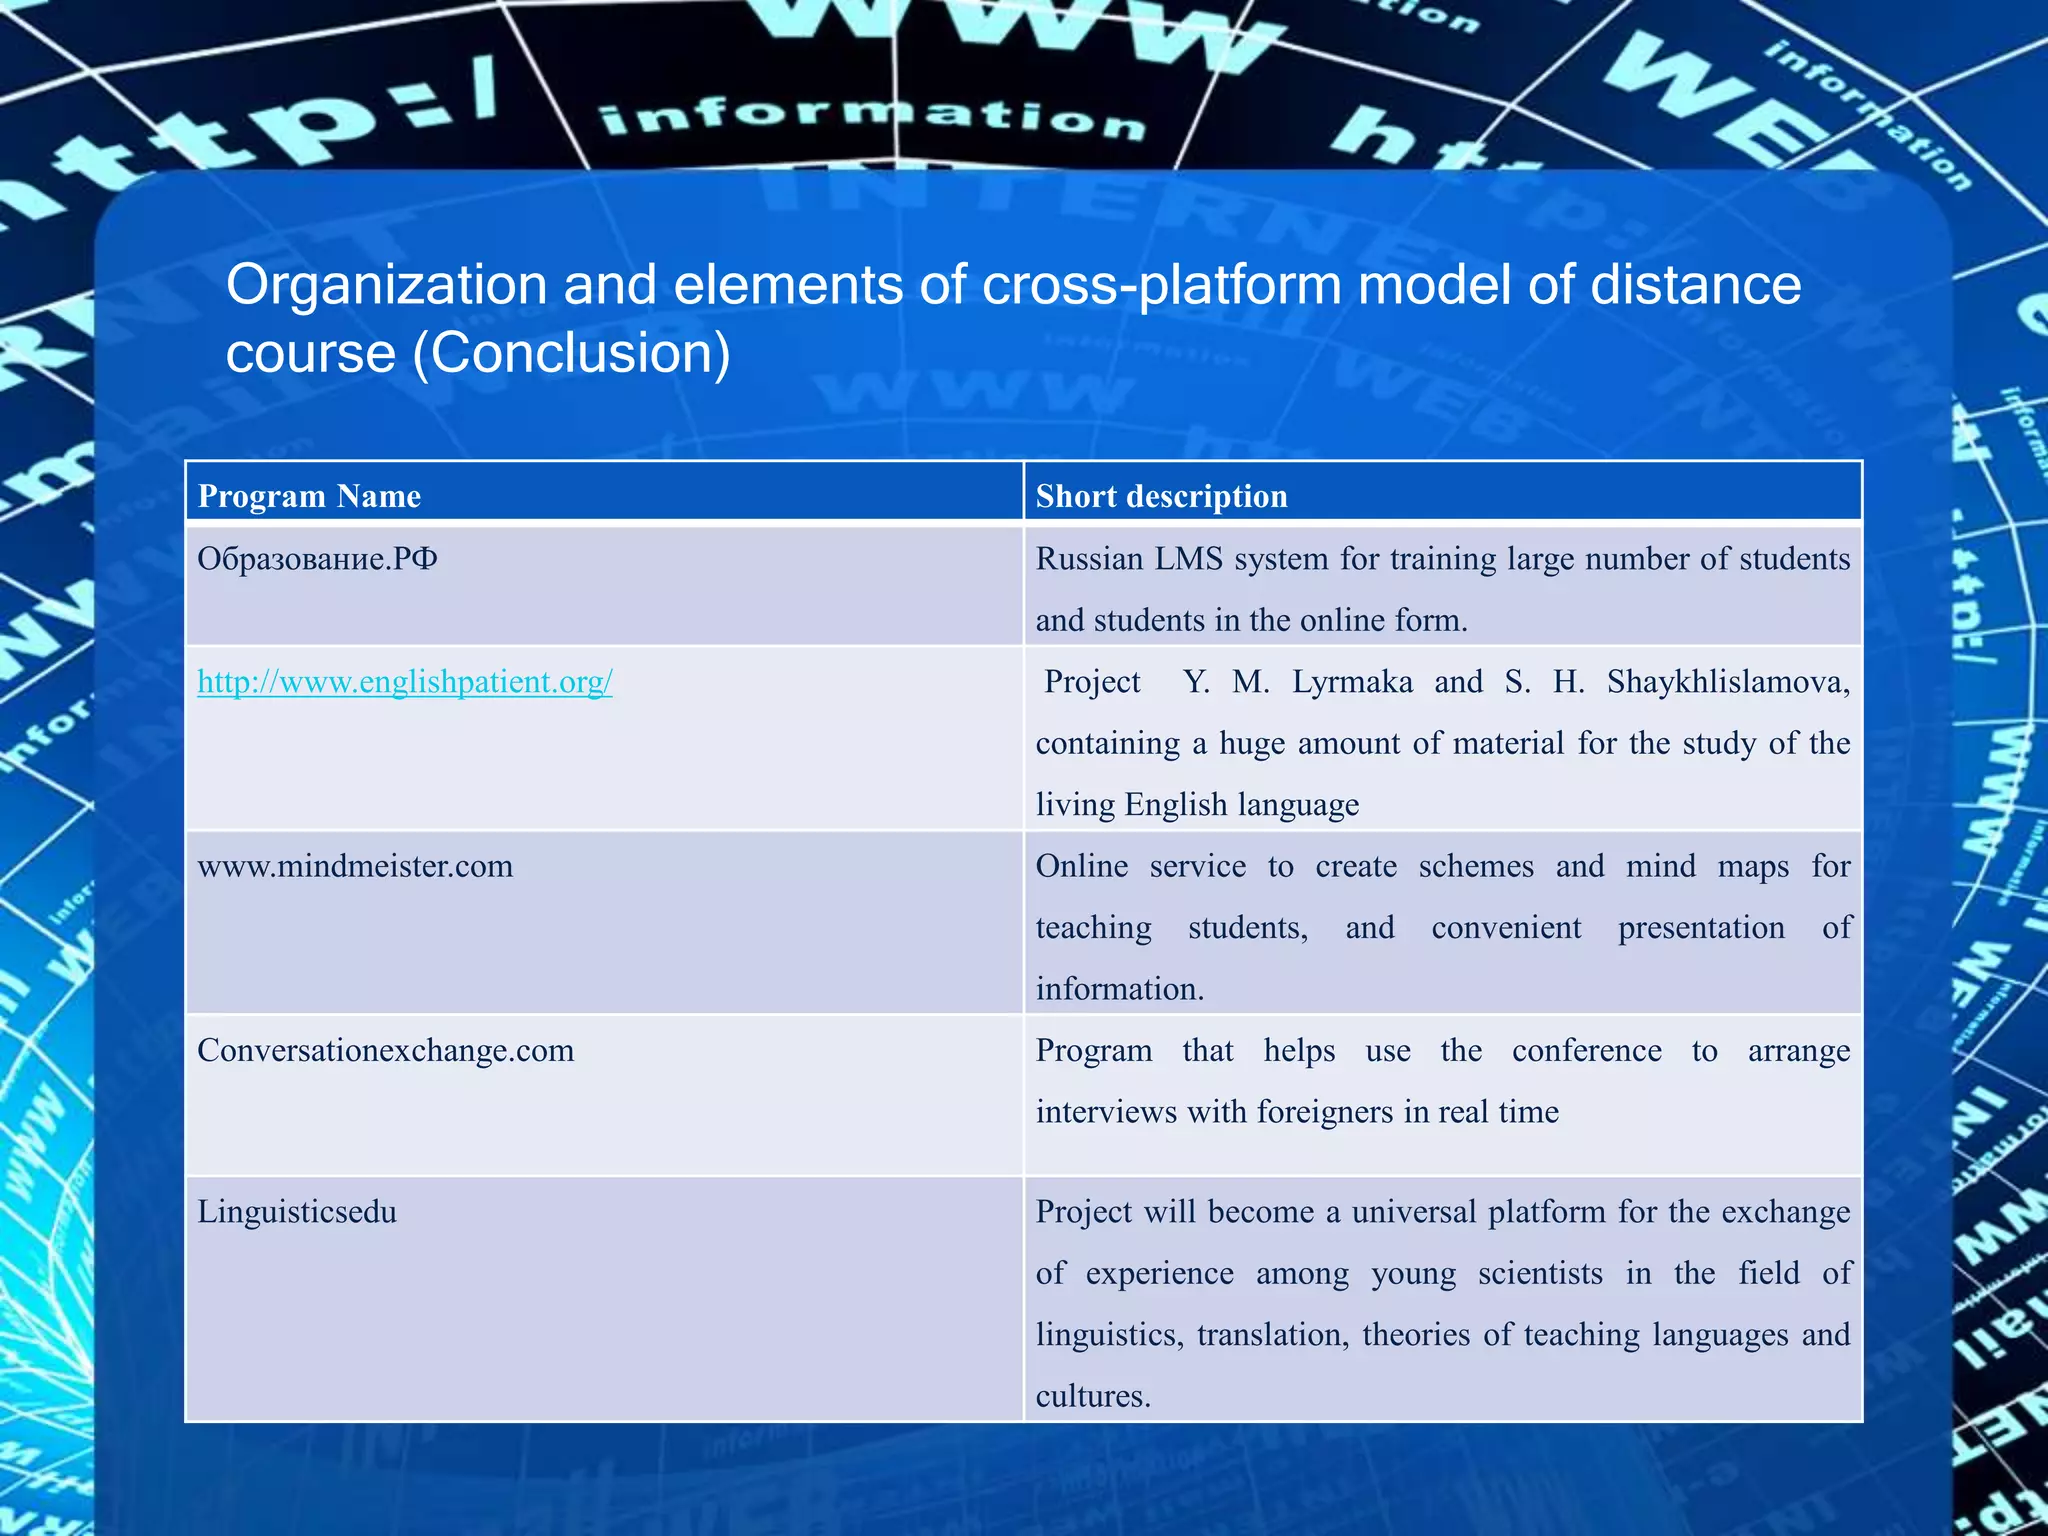Select the 'www.mindmeister.com' cell
Screen dimensions: 2048x1536
pos(605,922)
